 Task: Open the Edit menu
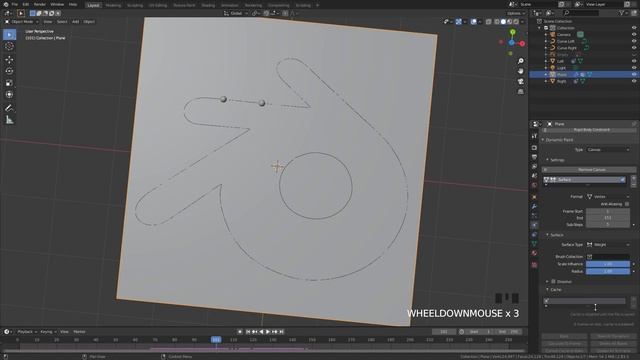[26, 4]
